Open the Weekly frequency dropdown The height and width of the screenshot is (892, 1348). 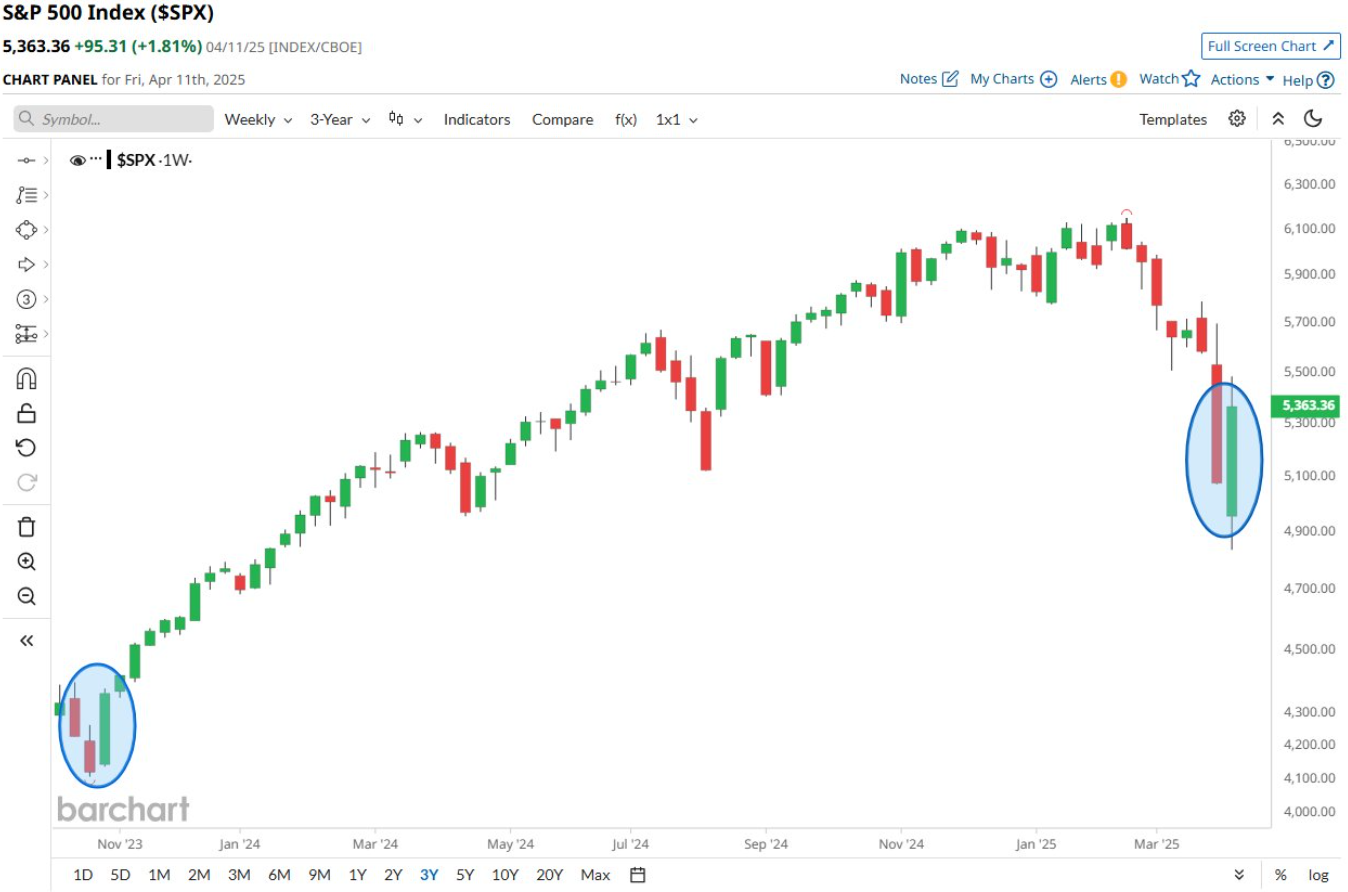pos(258,119)
